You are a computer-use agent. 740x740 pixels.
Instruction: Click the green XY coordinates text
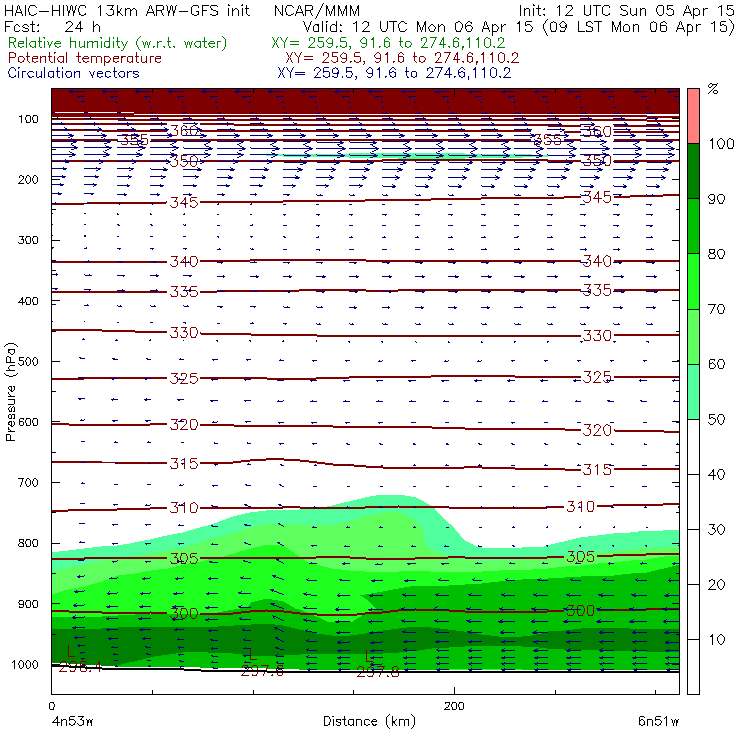tap(388, 43)
